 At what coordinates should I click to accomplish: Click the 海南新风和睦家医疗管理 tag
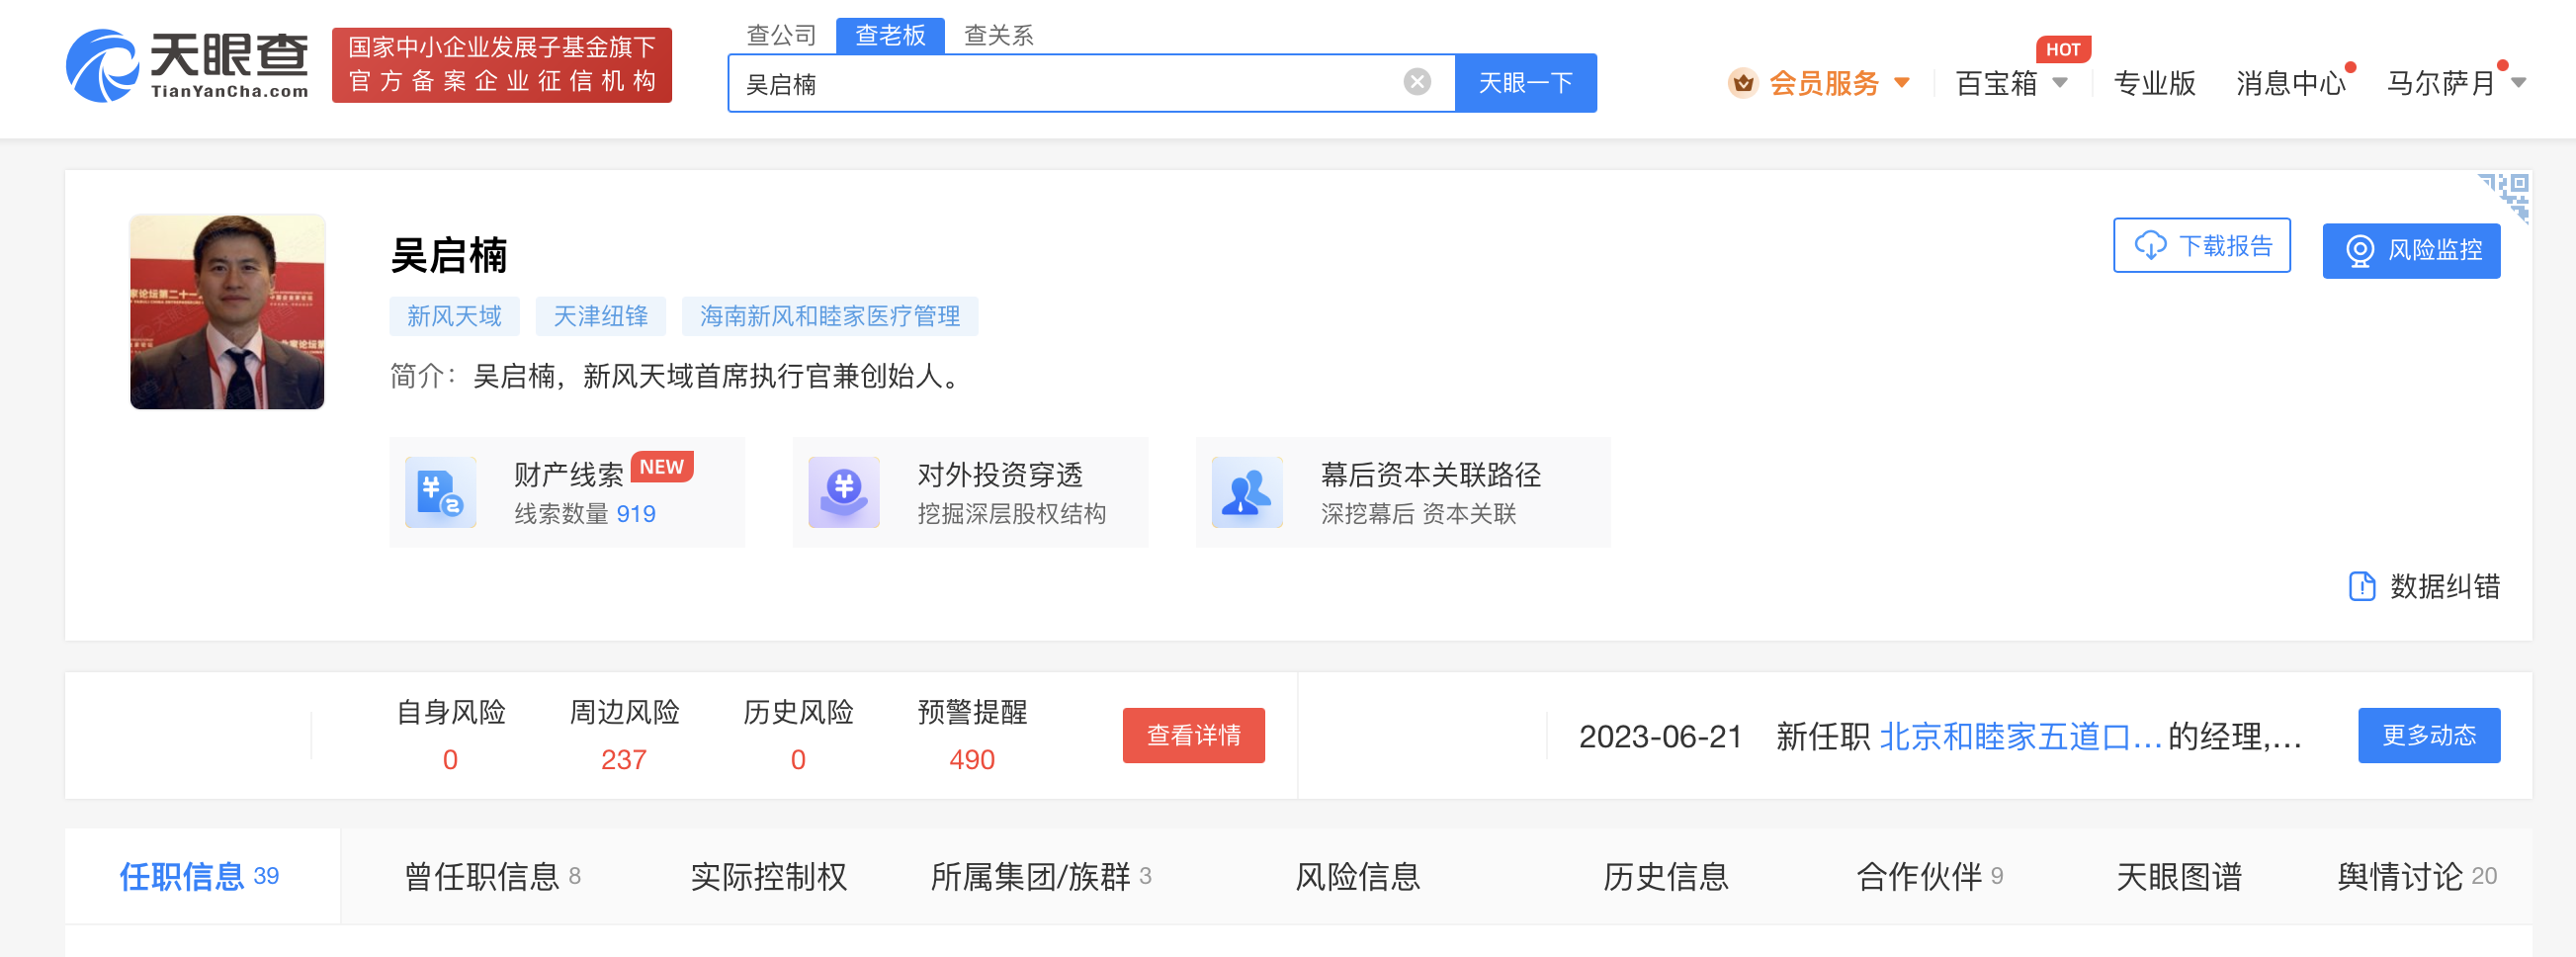pos(830,316)
